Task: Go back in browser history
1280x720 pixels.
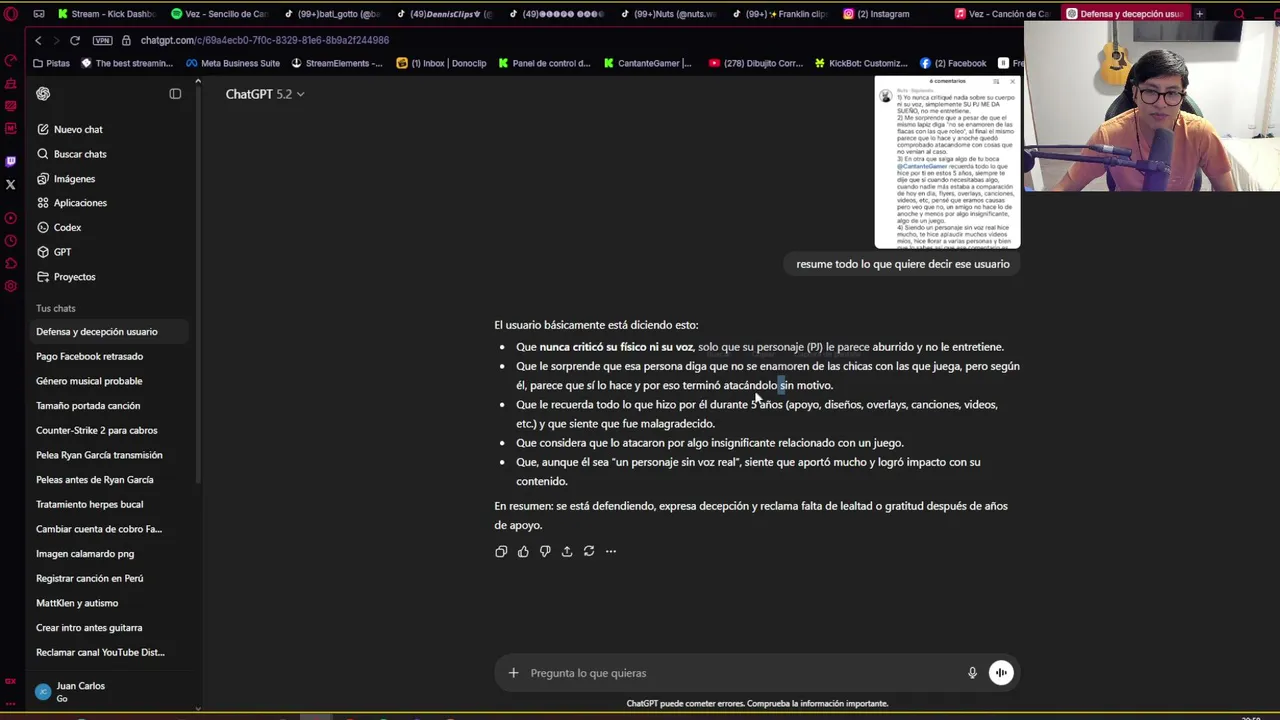Action: [38, 40]
